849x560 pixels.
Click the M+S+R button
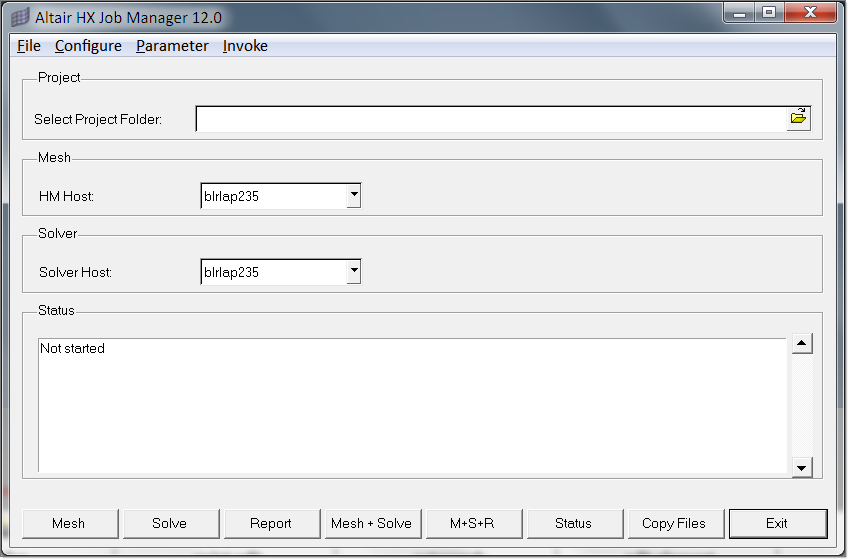click(474, 524)
